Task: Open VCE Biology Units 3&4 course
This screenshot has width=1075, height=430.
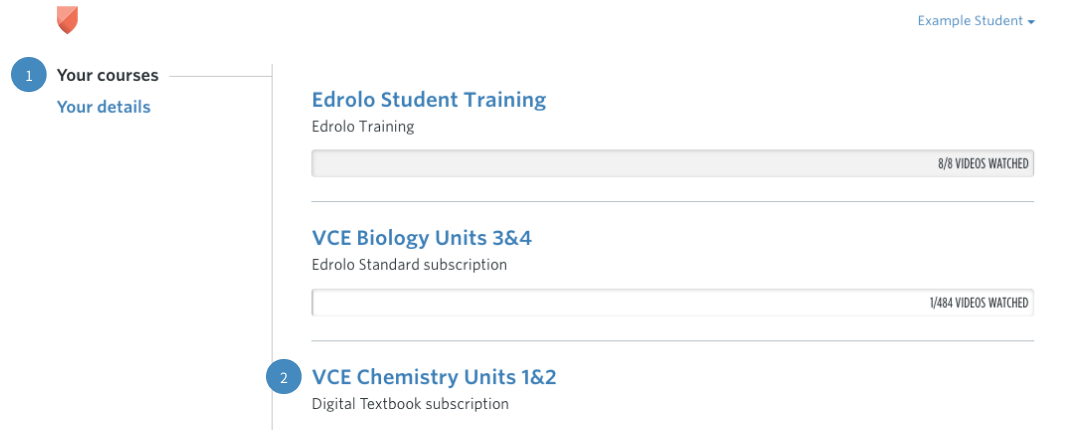Action: tap(422, 238)
